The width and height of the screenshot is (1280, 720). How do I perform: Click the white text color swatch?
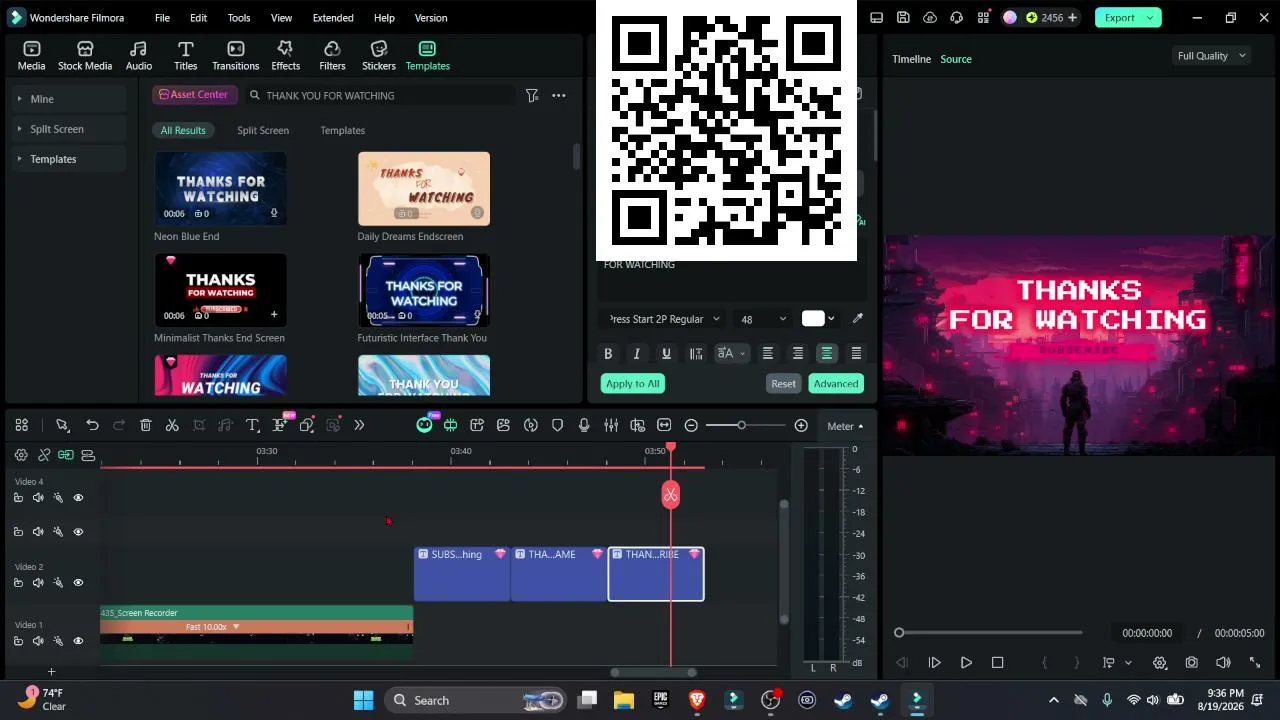pos(813,319)
